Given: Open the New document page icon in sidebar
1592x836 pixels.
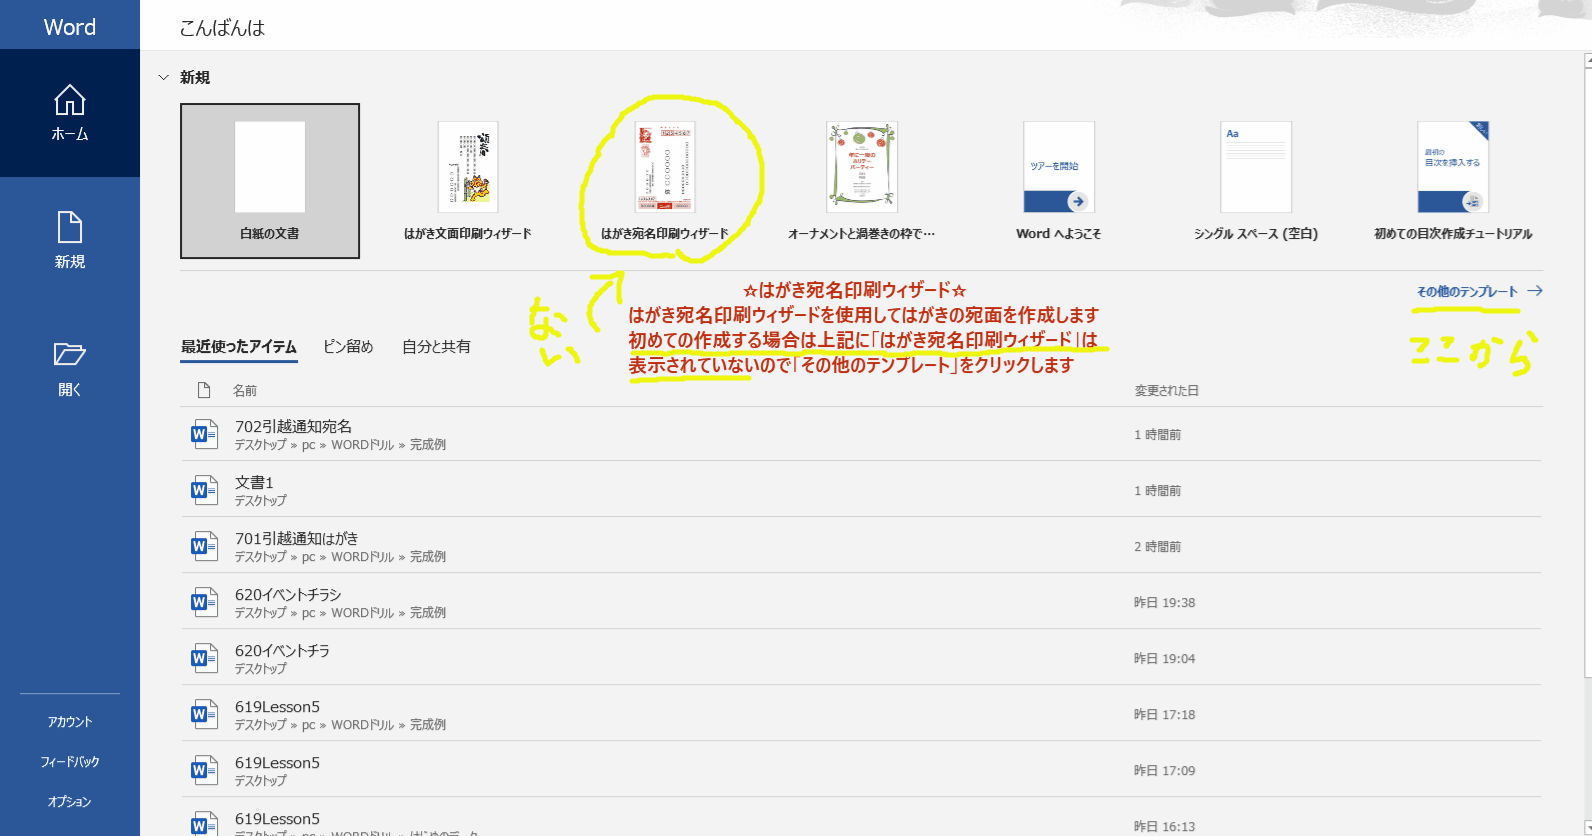Looking at the screenshot, I should coord(70,228).
